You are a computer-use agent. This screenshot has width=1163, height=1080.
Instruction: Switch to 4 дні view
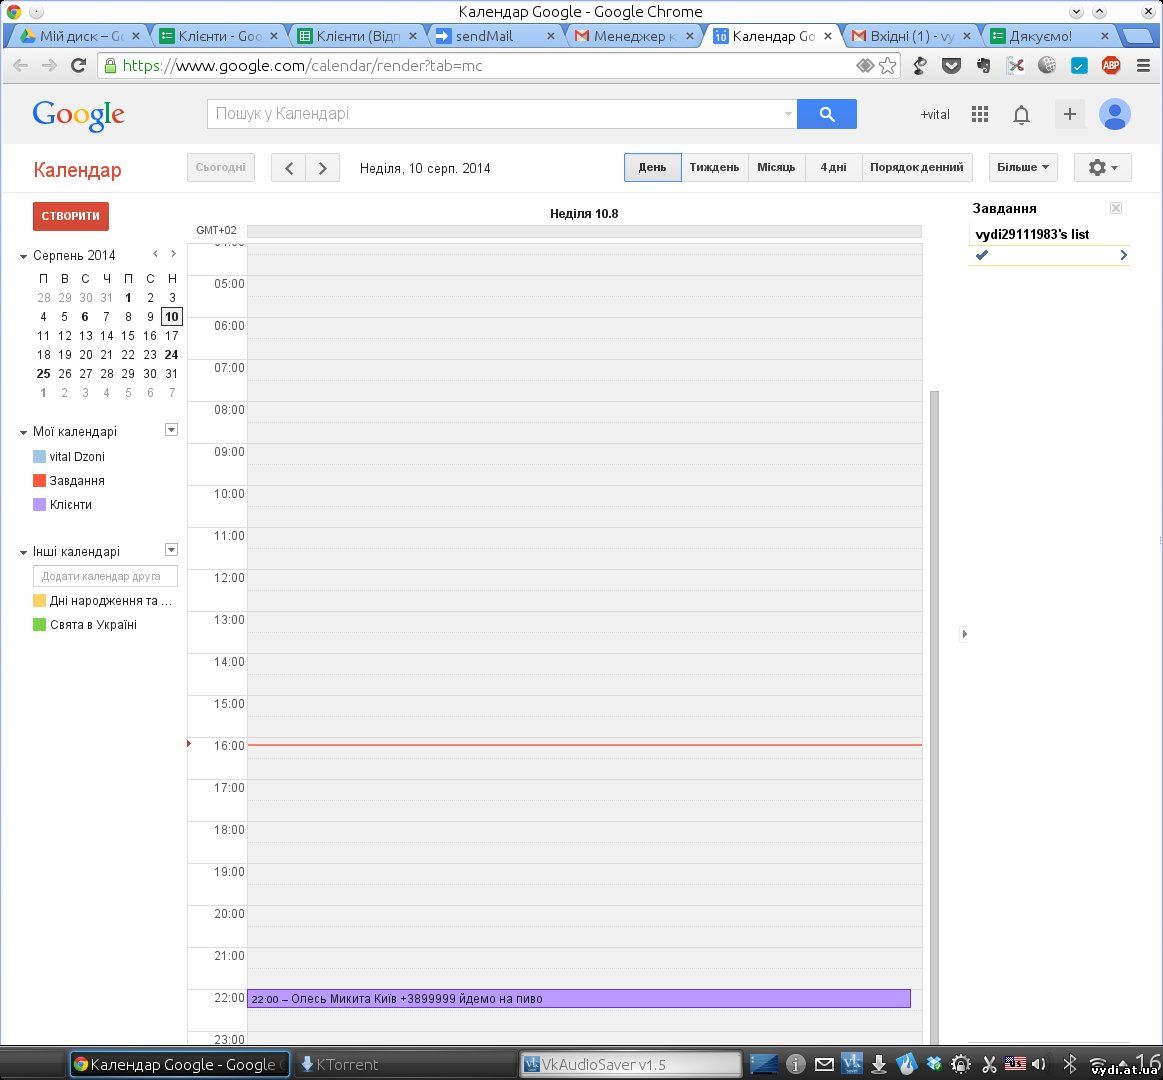[833, 168]
